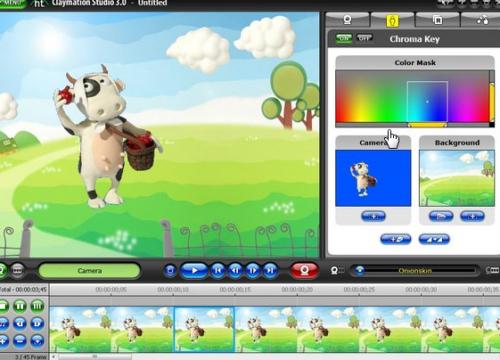Delete the frame with the trash icon
The width and height of the screenshot is (500, 360).
click(170, 270)
